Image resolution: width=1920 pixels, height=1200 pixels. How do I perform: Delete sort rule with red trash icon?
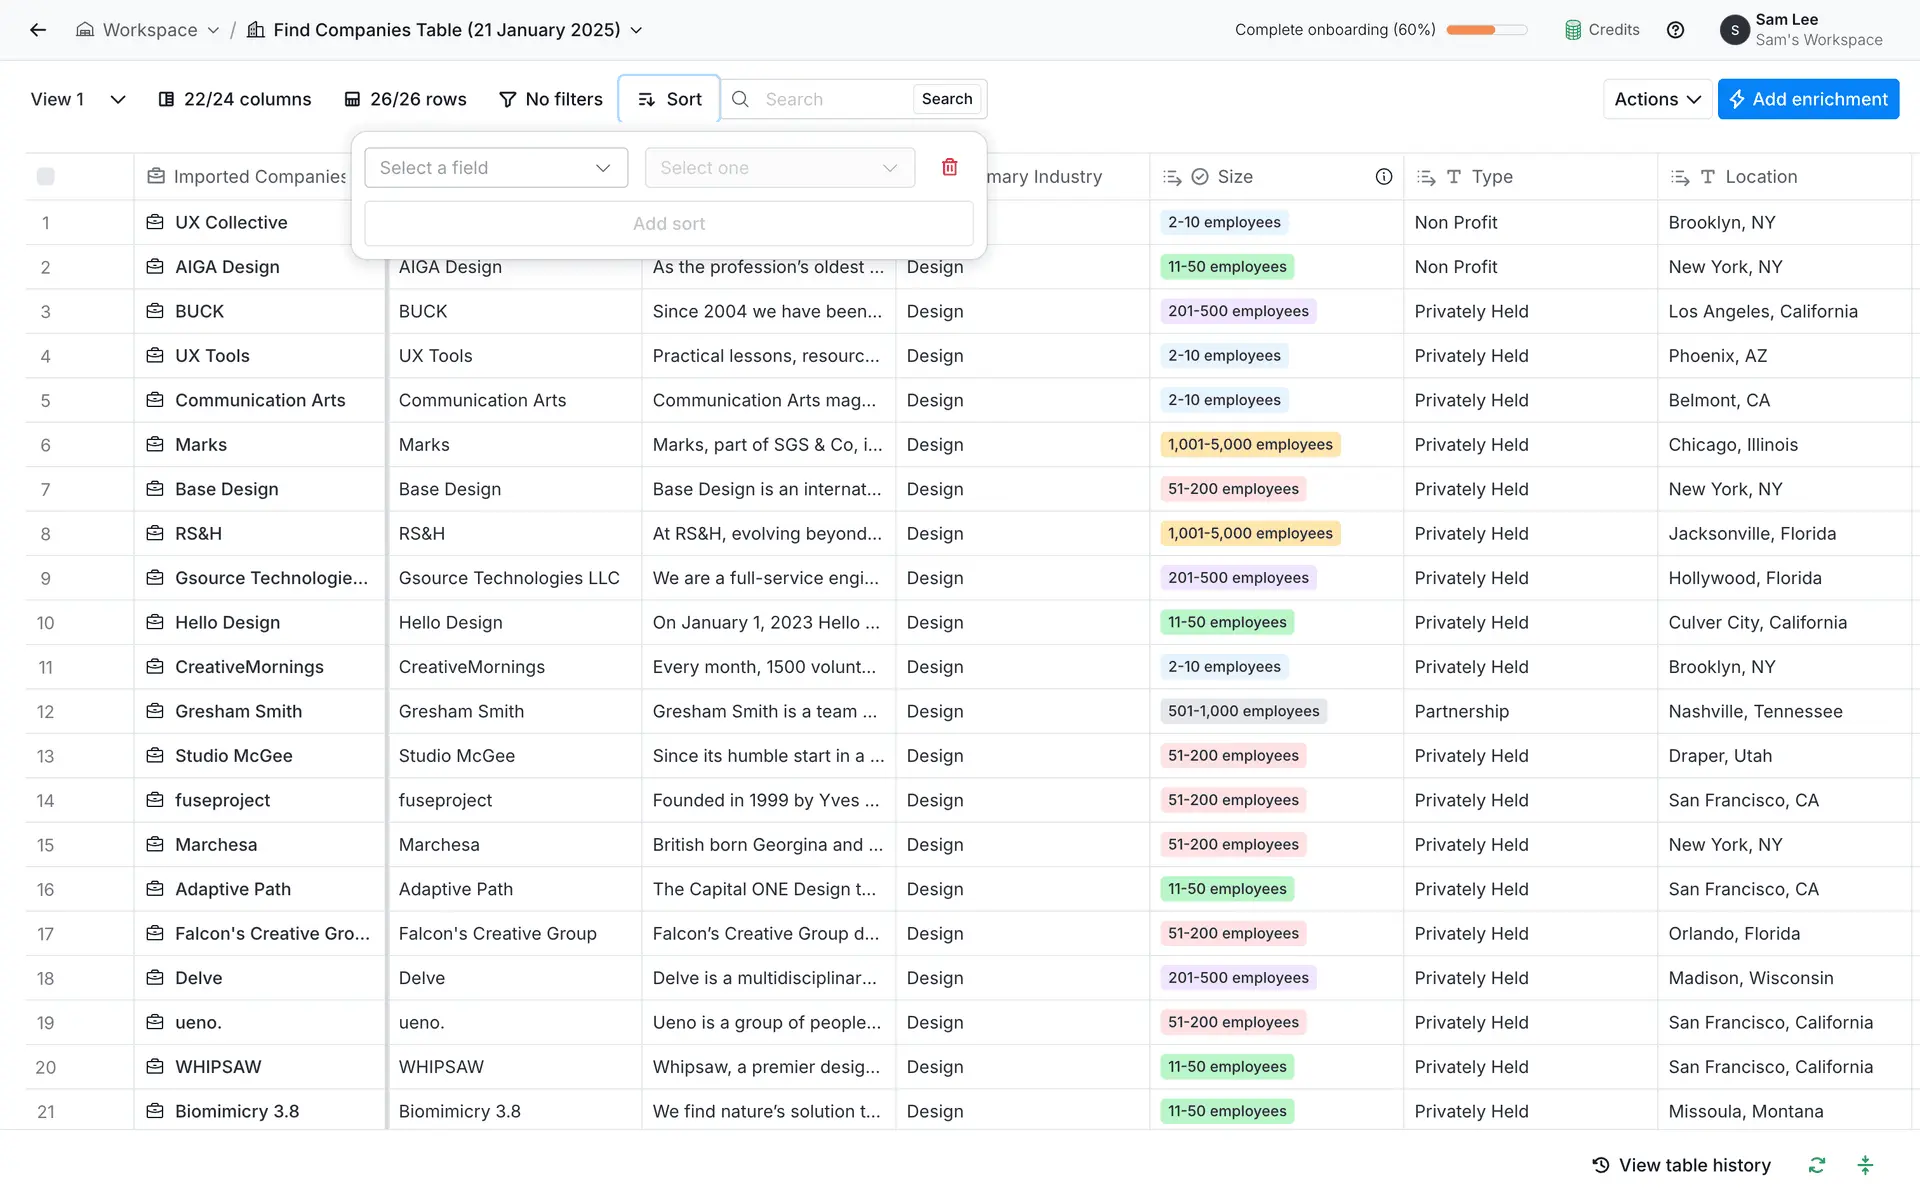949,167
